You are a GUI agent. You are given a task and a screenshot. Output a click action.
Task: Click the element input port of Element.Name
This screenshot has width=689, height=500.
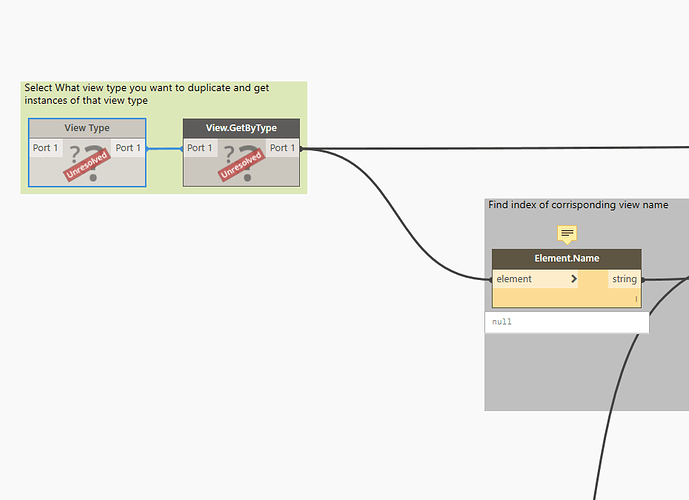click(x=535, y=279)
